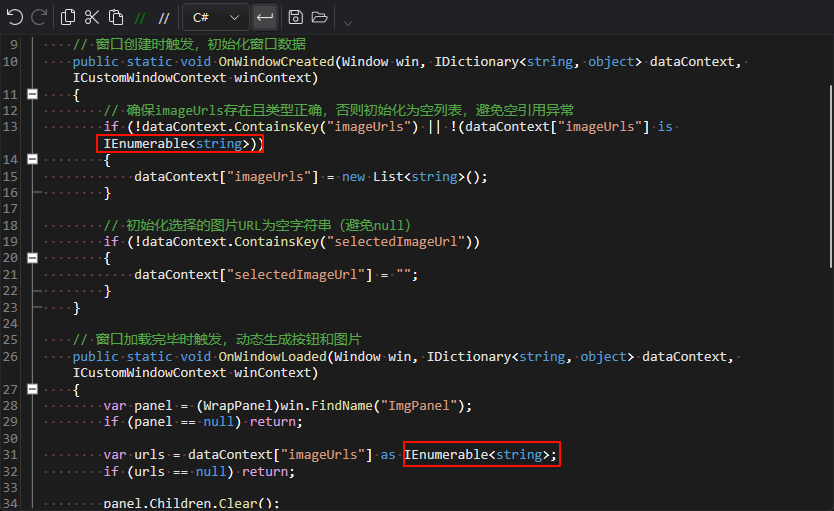834x511 pixels.
Task: Click "var urls" on line 31
Action: (134, 455)
